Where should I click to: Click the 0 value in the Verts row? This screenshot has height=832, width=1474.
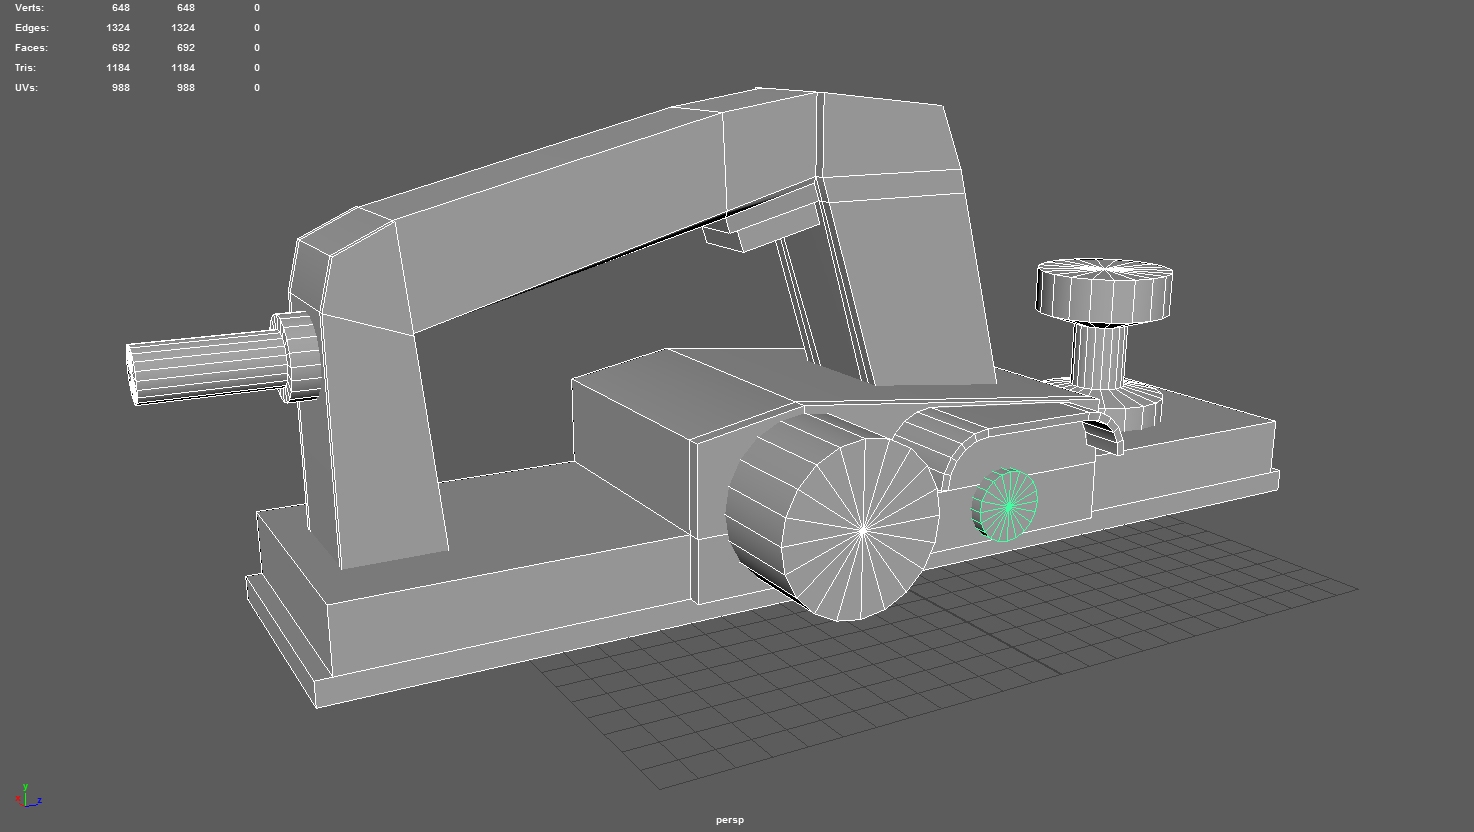tap(256, 8)
